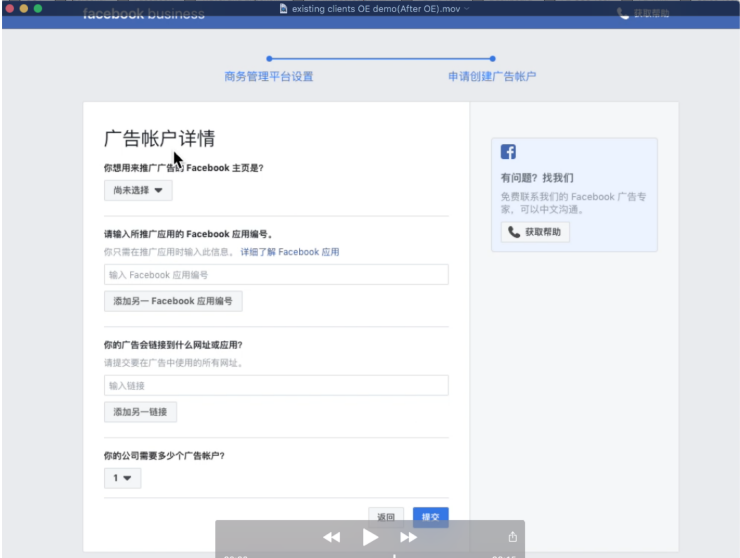The height and width of the screenshot is (558, 740).
Task: Click the yellow minimize window button
Action: tap(24, 8)
